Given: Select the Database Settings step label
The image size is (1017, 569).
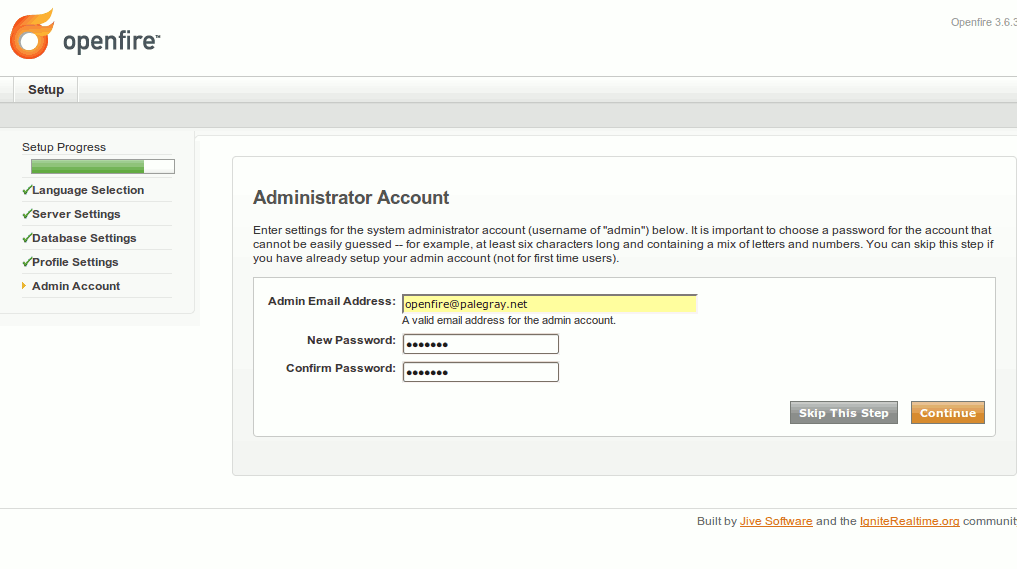Looking at the screenshot, I should coord(84,238).
